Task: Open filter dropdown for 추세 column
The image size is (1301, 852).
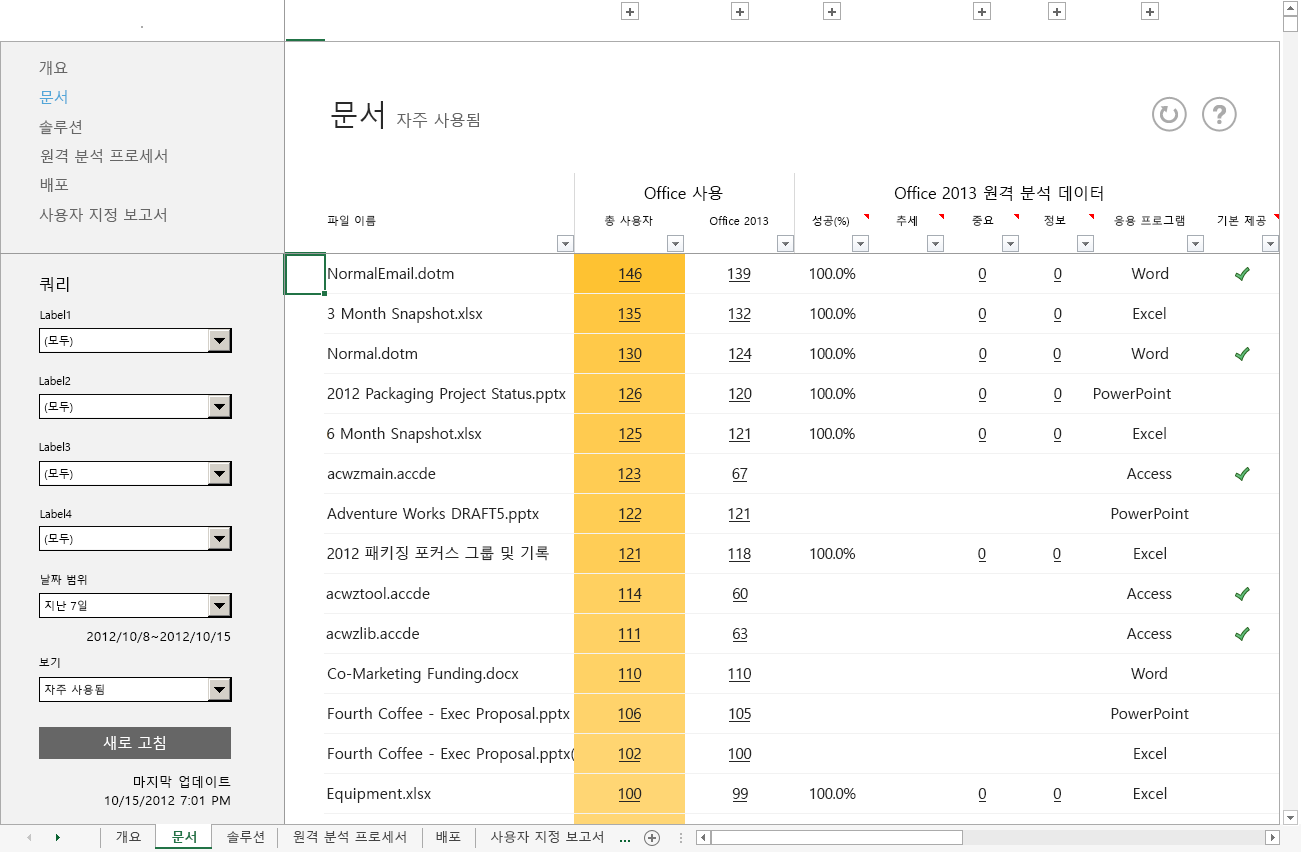Action: click(935, 243)
